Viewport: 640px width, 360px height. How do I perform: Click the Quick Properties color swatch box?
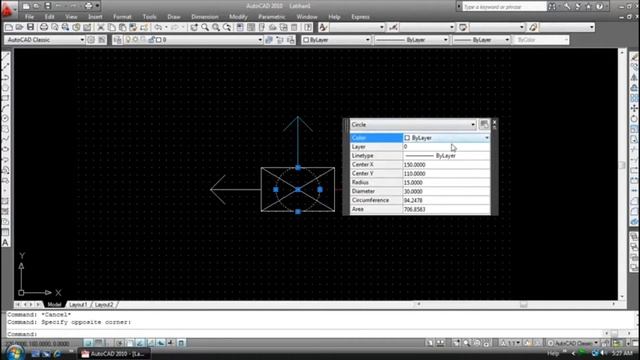pyautogui.click(x=407, y=138)
